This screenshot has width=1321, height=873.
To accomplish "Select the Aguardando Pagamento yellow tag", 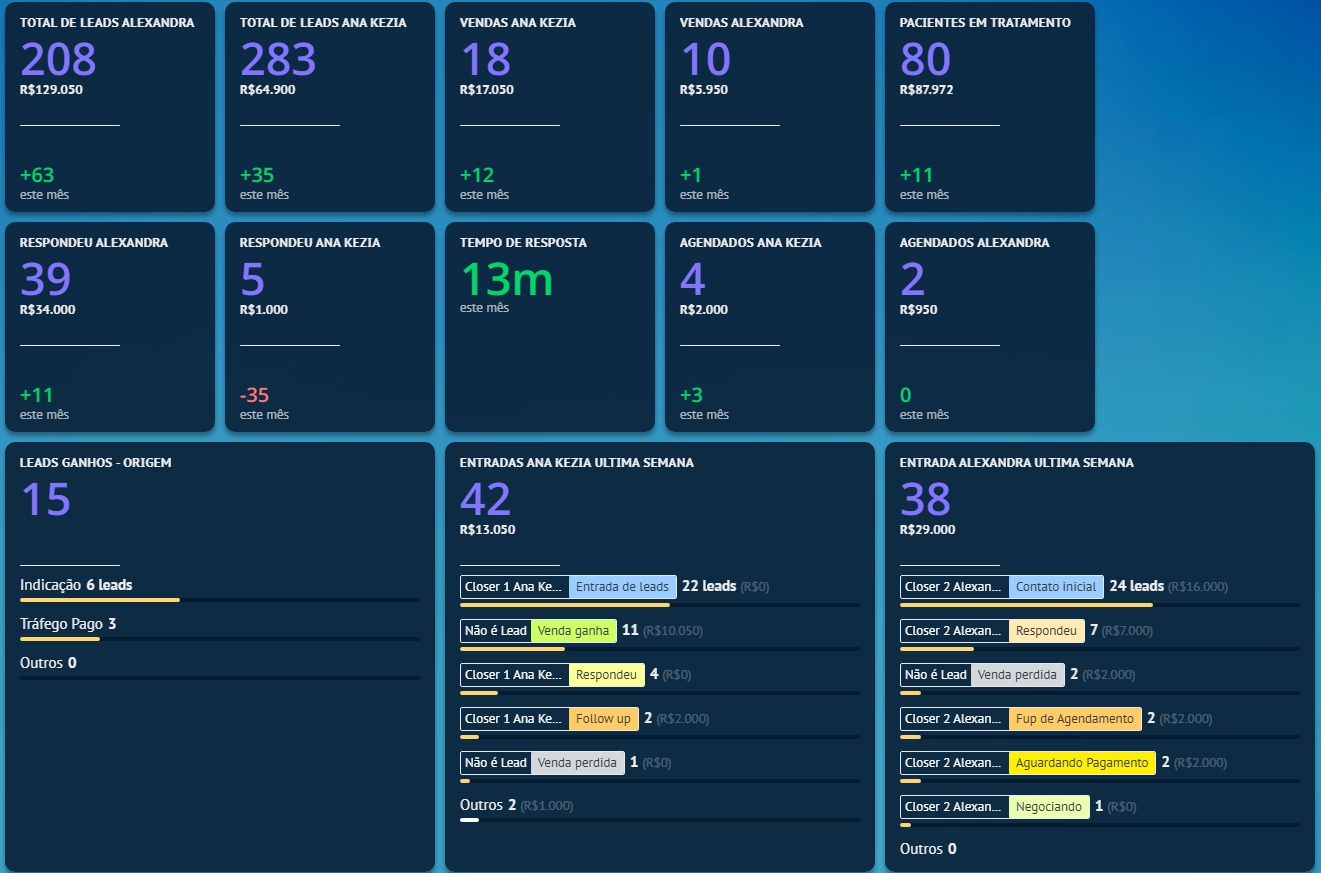I will pos(1081,763).
